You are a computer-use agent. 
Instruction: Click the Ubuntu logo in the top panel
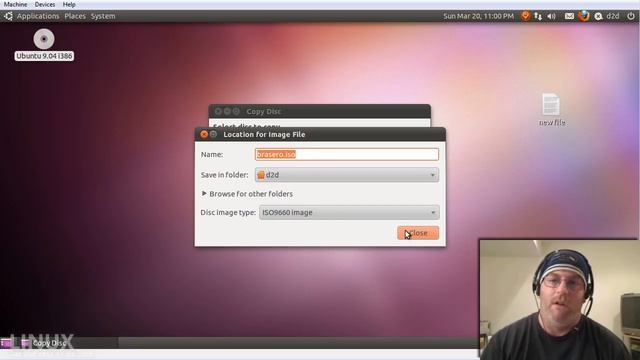(8, 16)
